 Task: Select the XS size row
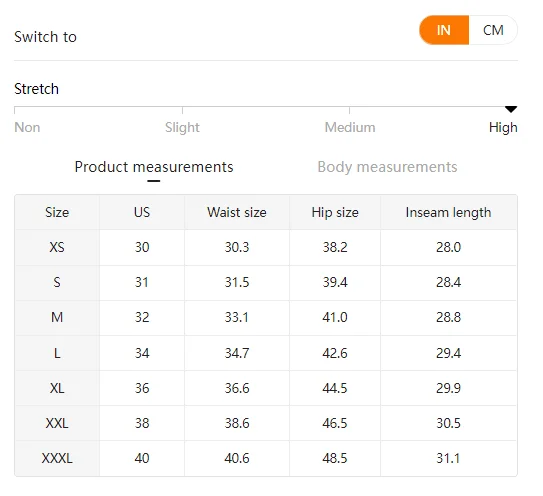coord(266,247)
